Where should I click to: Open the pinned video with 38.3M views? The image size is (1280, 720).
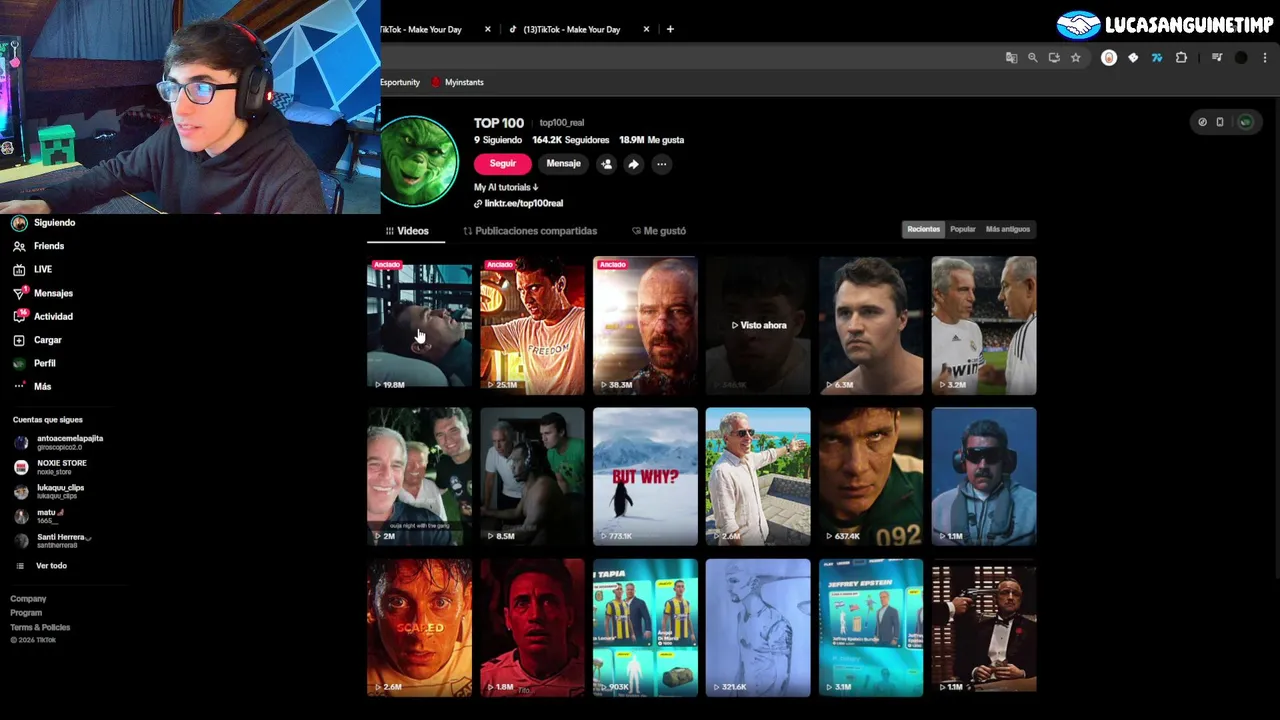point(645,325)
